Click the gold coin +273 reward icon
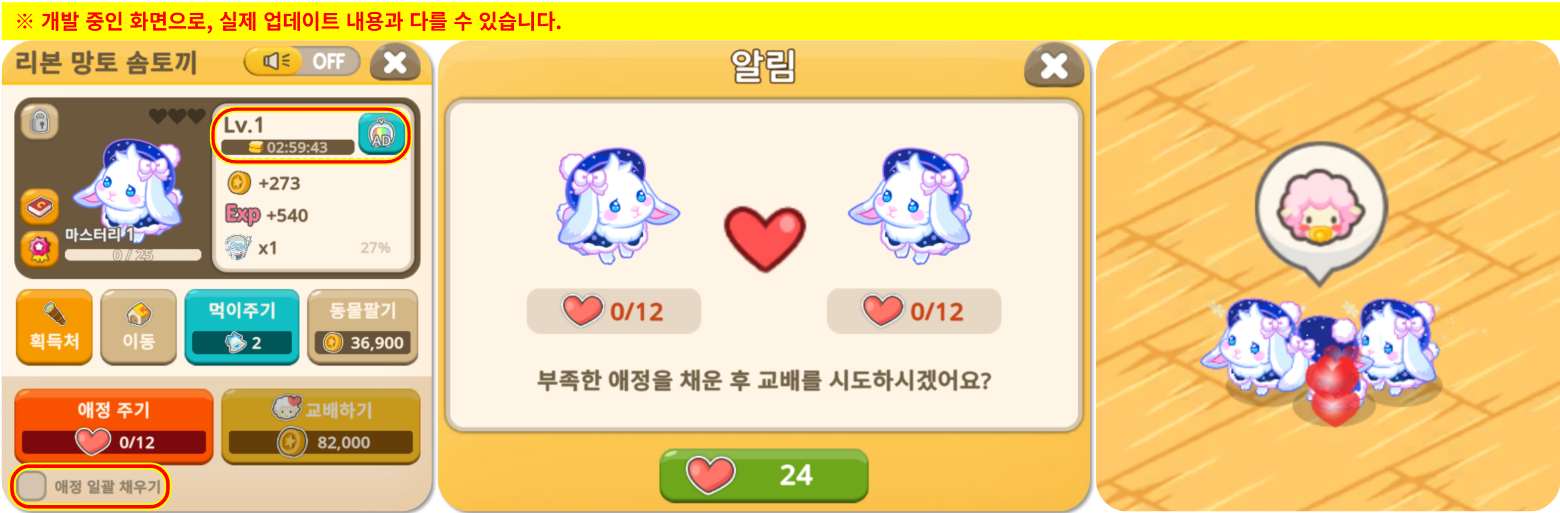 (x=238, y=183)
